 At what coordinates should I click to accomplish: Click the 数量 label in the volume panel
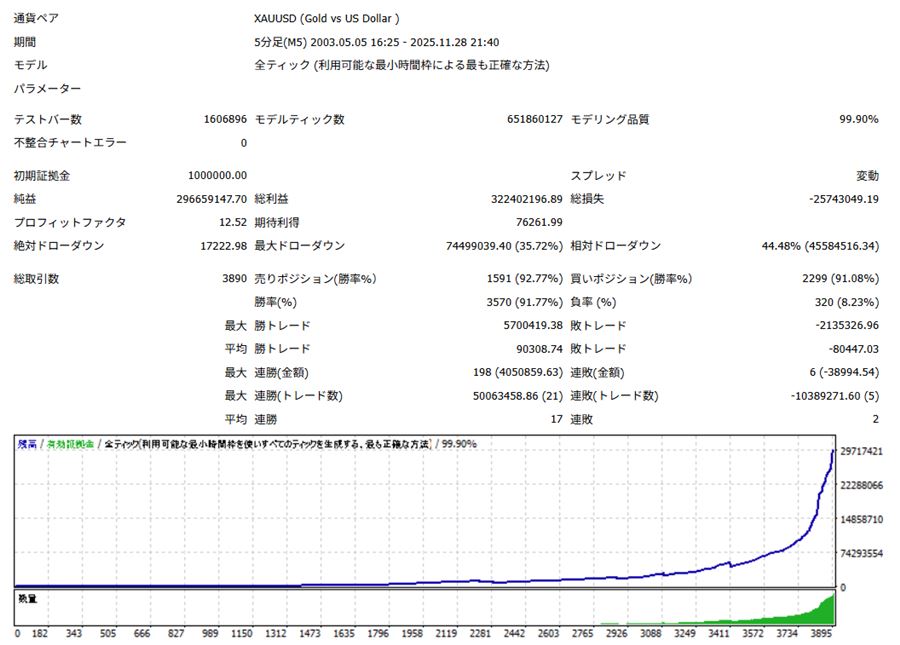[27, 599]
